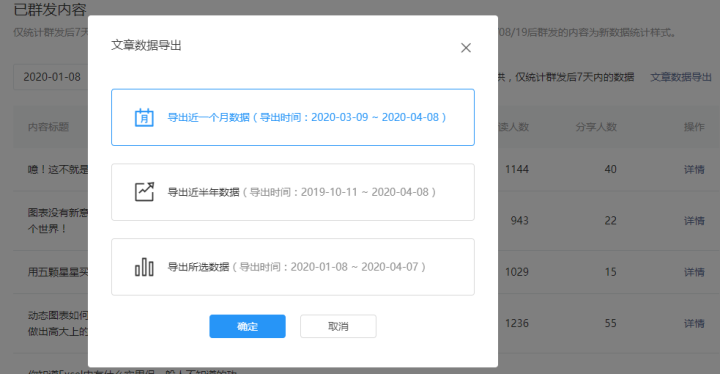The width and height of the screenshot is (720, 374).
Task: Click 内容标题 column header
Action: pos(48,127)
